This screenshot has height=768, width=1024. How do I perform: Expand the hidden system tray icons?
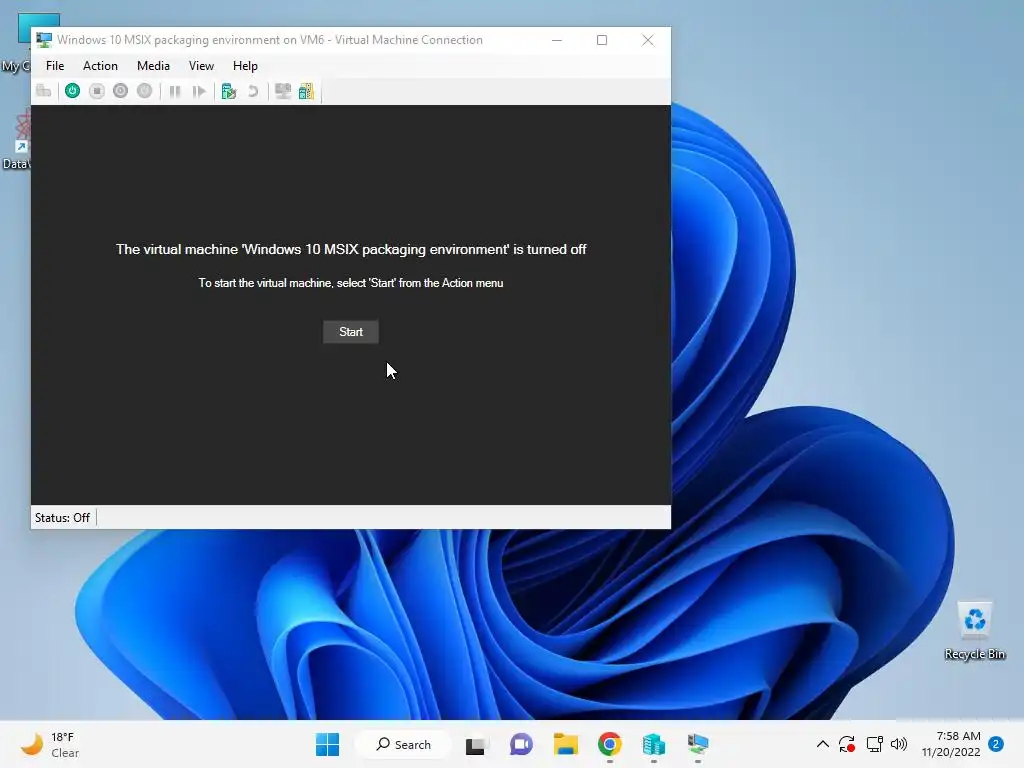[823, 744]
